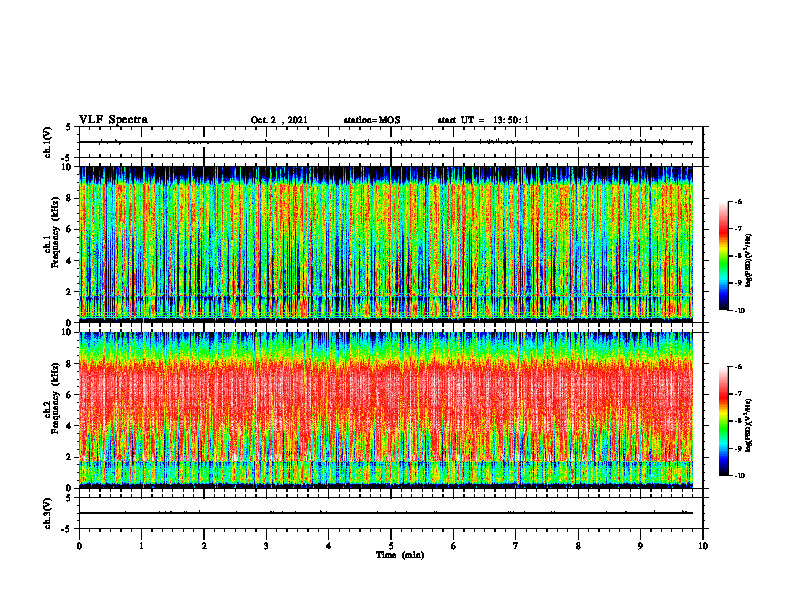
Task: Click the "-6" label on ch.1 colorbar
Action: (738, 201)
